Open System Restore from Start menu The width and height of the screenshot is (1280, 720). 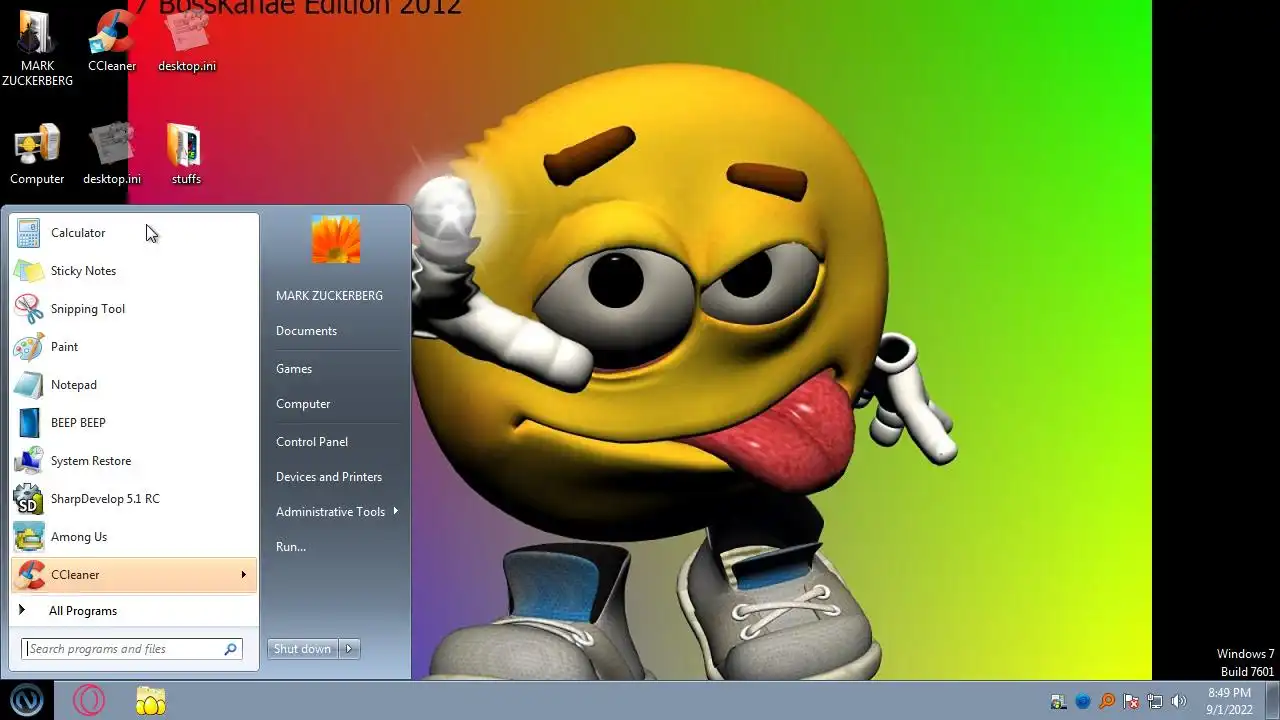134,461
